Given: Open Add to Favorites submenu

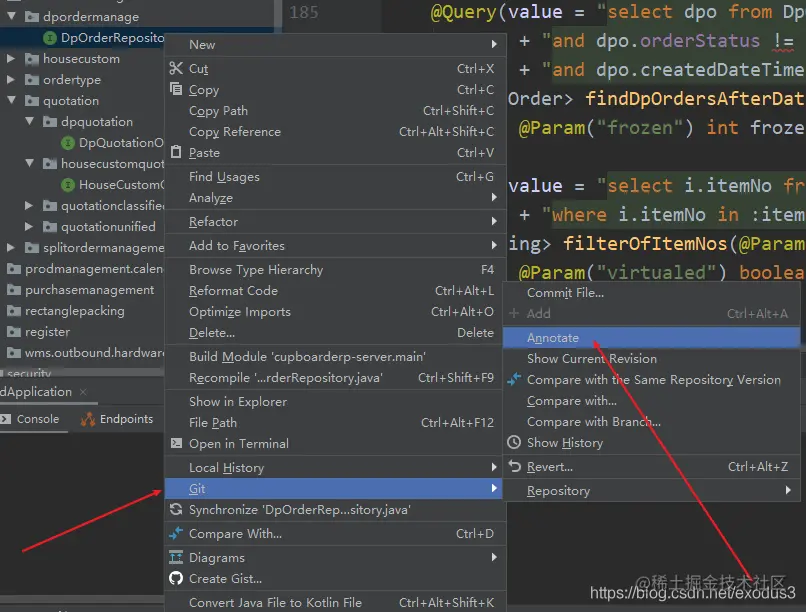Looking at the screenshot, I should tap(334, 246).
